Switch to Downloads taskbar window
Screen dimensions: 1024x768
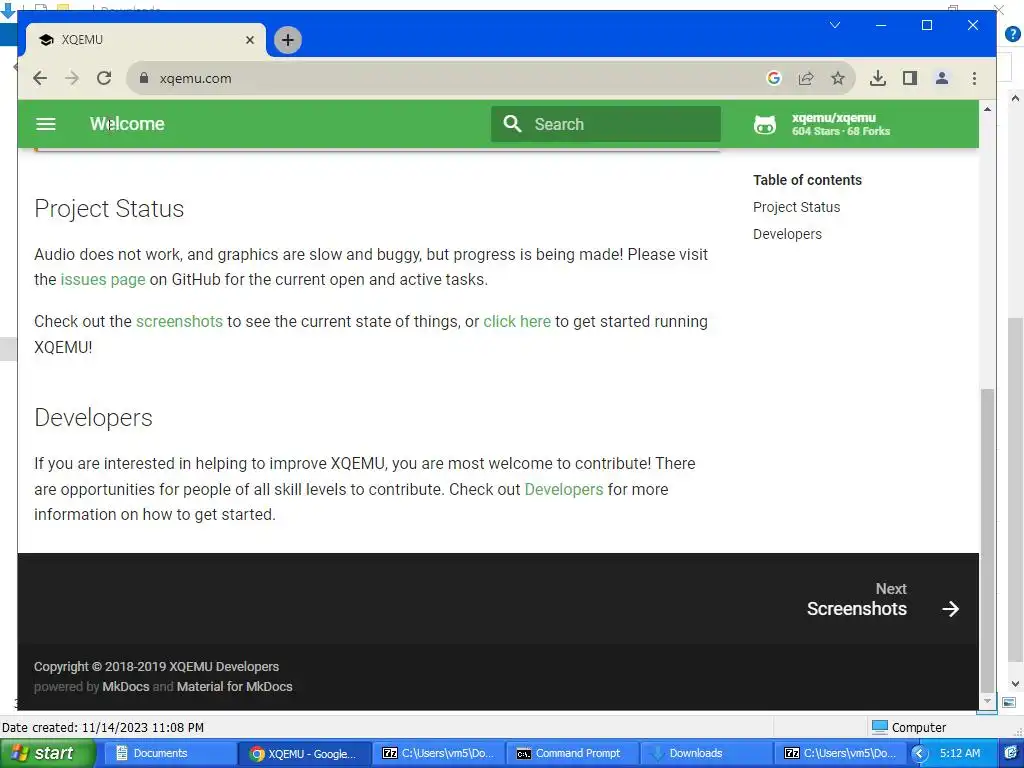point(707,753)
